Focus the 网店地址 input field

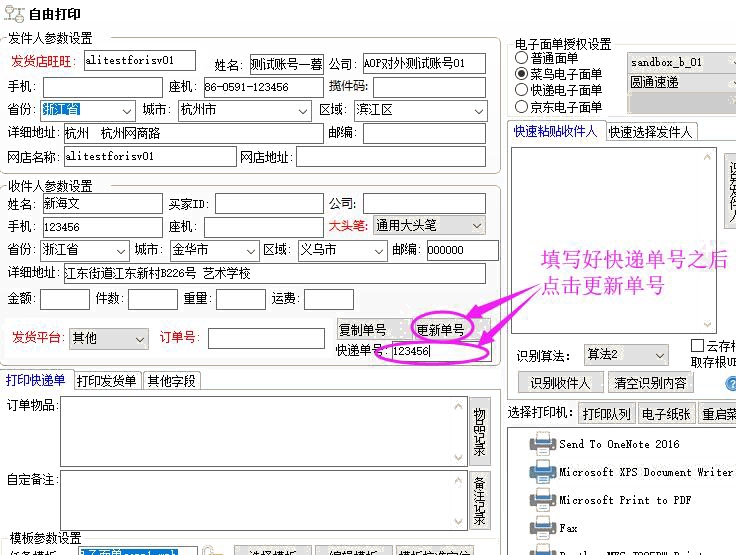(x=391, y=156)
